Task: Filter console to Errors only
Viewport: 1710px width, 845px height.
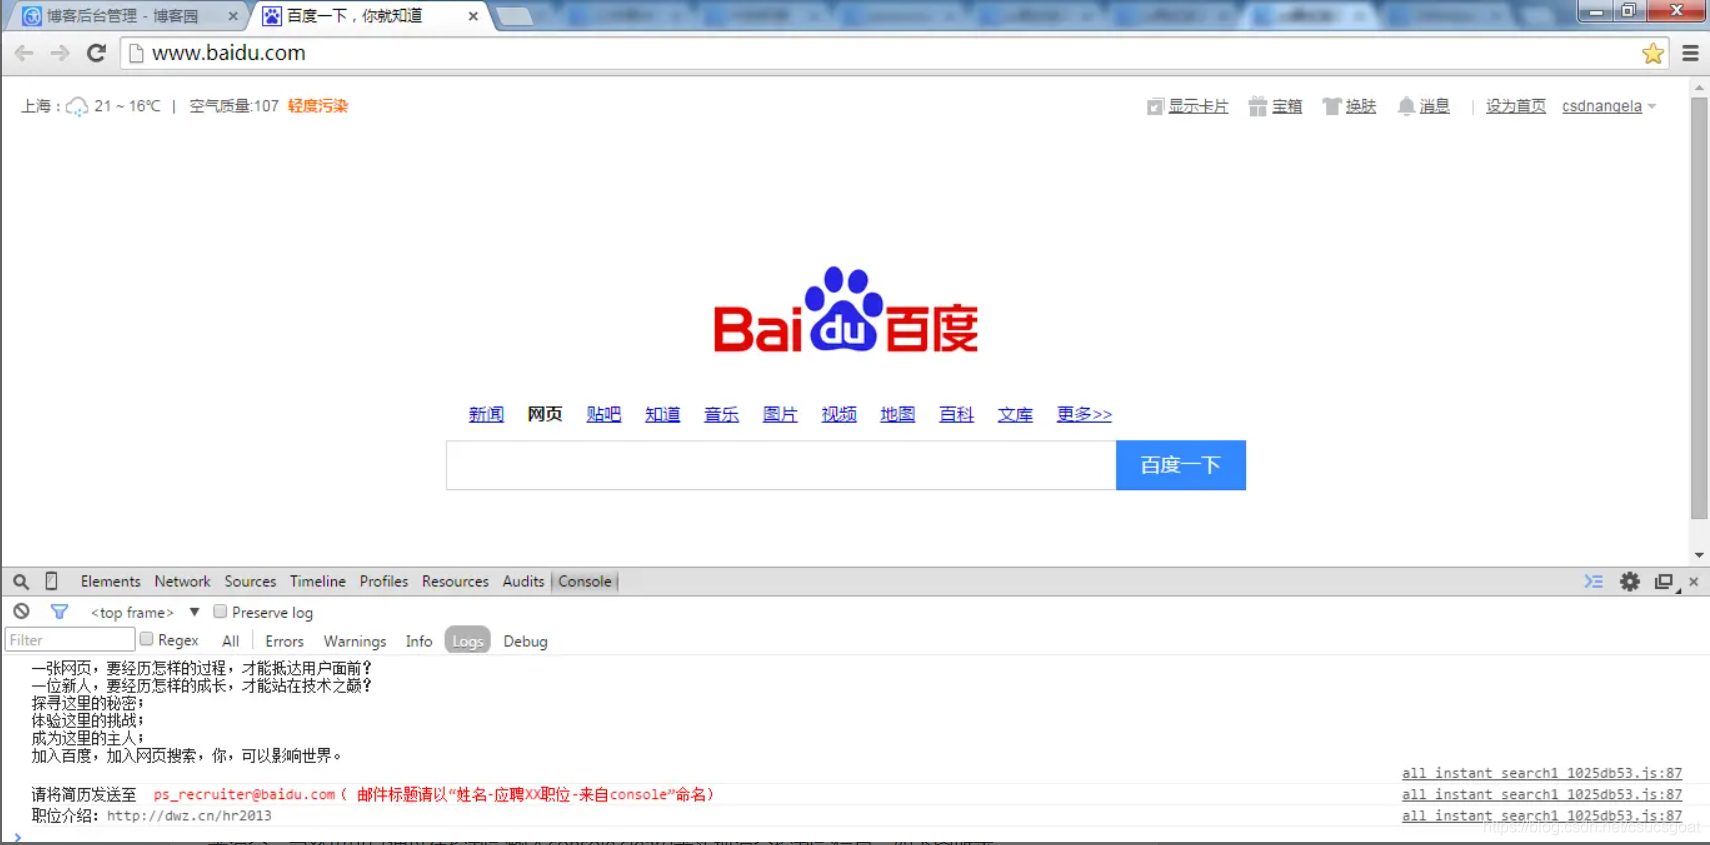Action: 284,641
